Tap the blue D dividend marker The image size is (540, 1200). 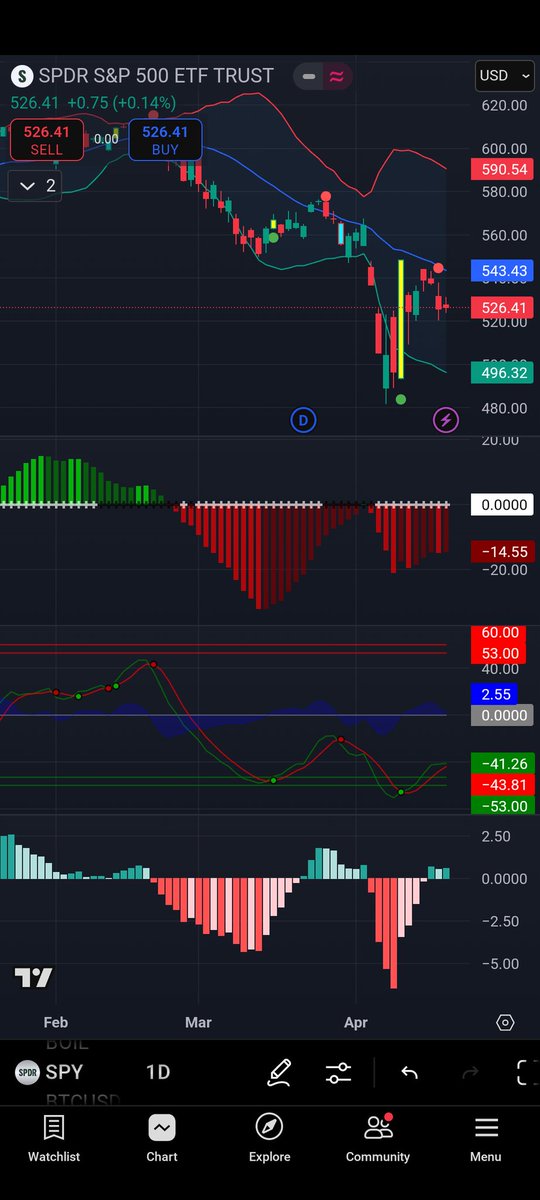[x=303, y=420]
